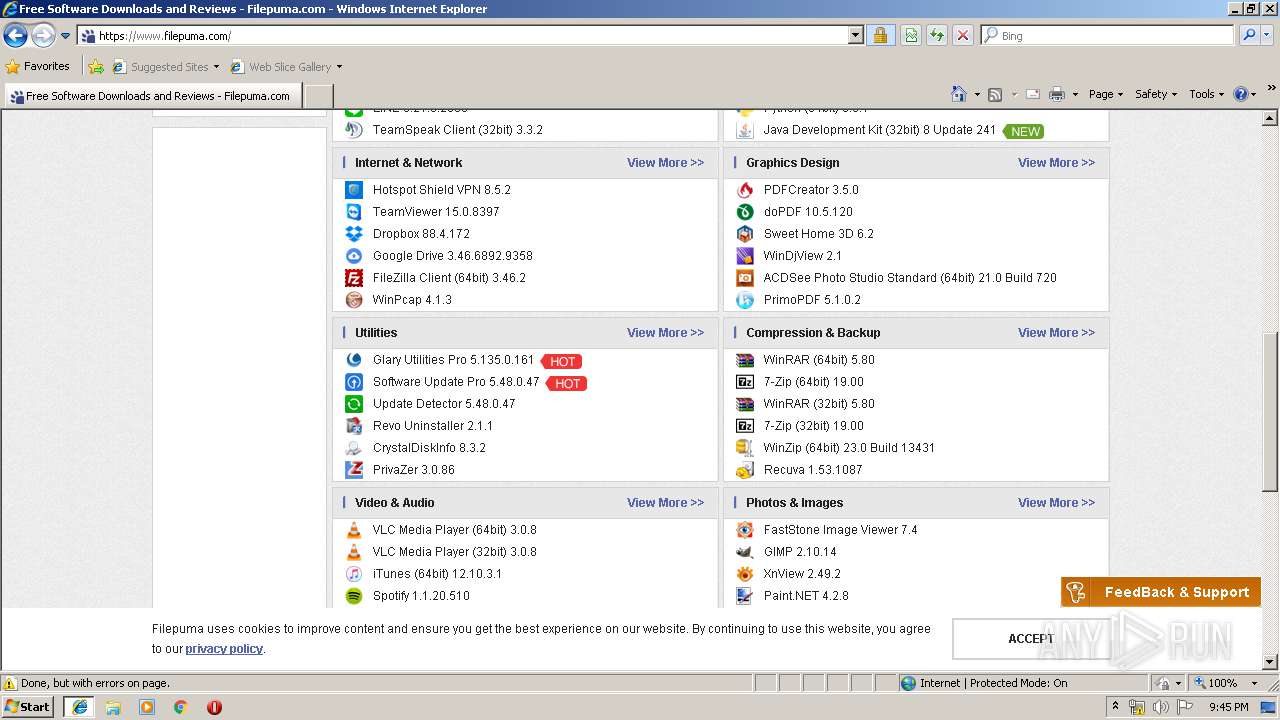The image size is (1280, 720).
Task: Expand the Web Slice Gallery dropdown
Action: click(339, 67)
